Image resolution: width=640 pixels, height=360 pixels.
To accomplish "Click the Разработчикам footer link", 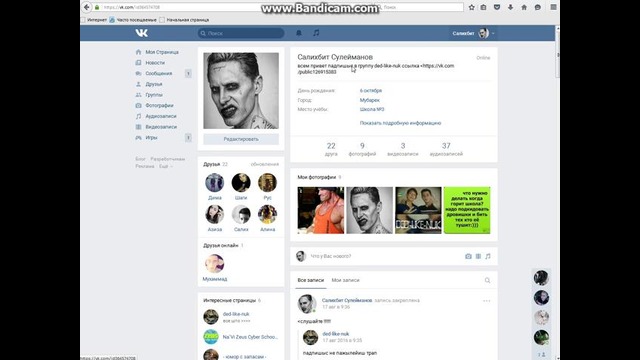I will (167, 159).
